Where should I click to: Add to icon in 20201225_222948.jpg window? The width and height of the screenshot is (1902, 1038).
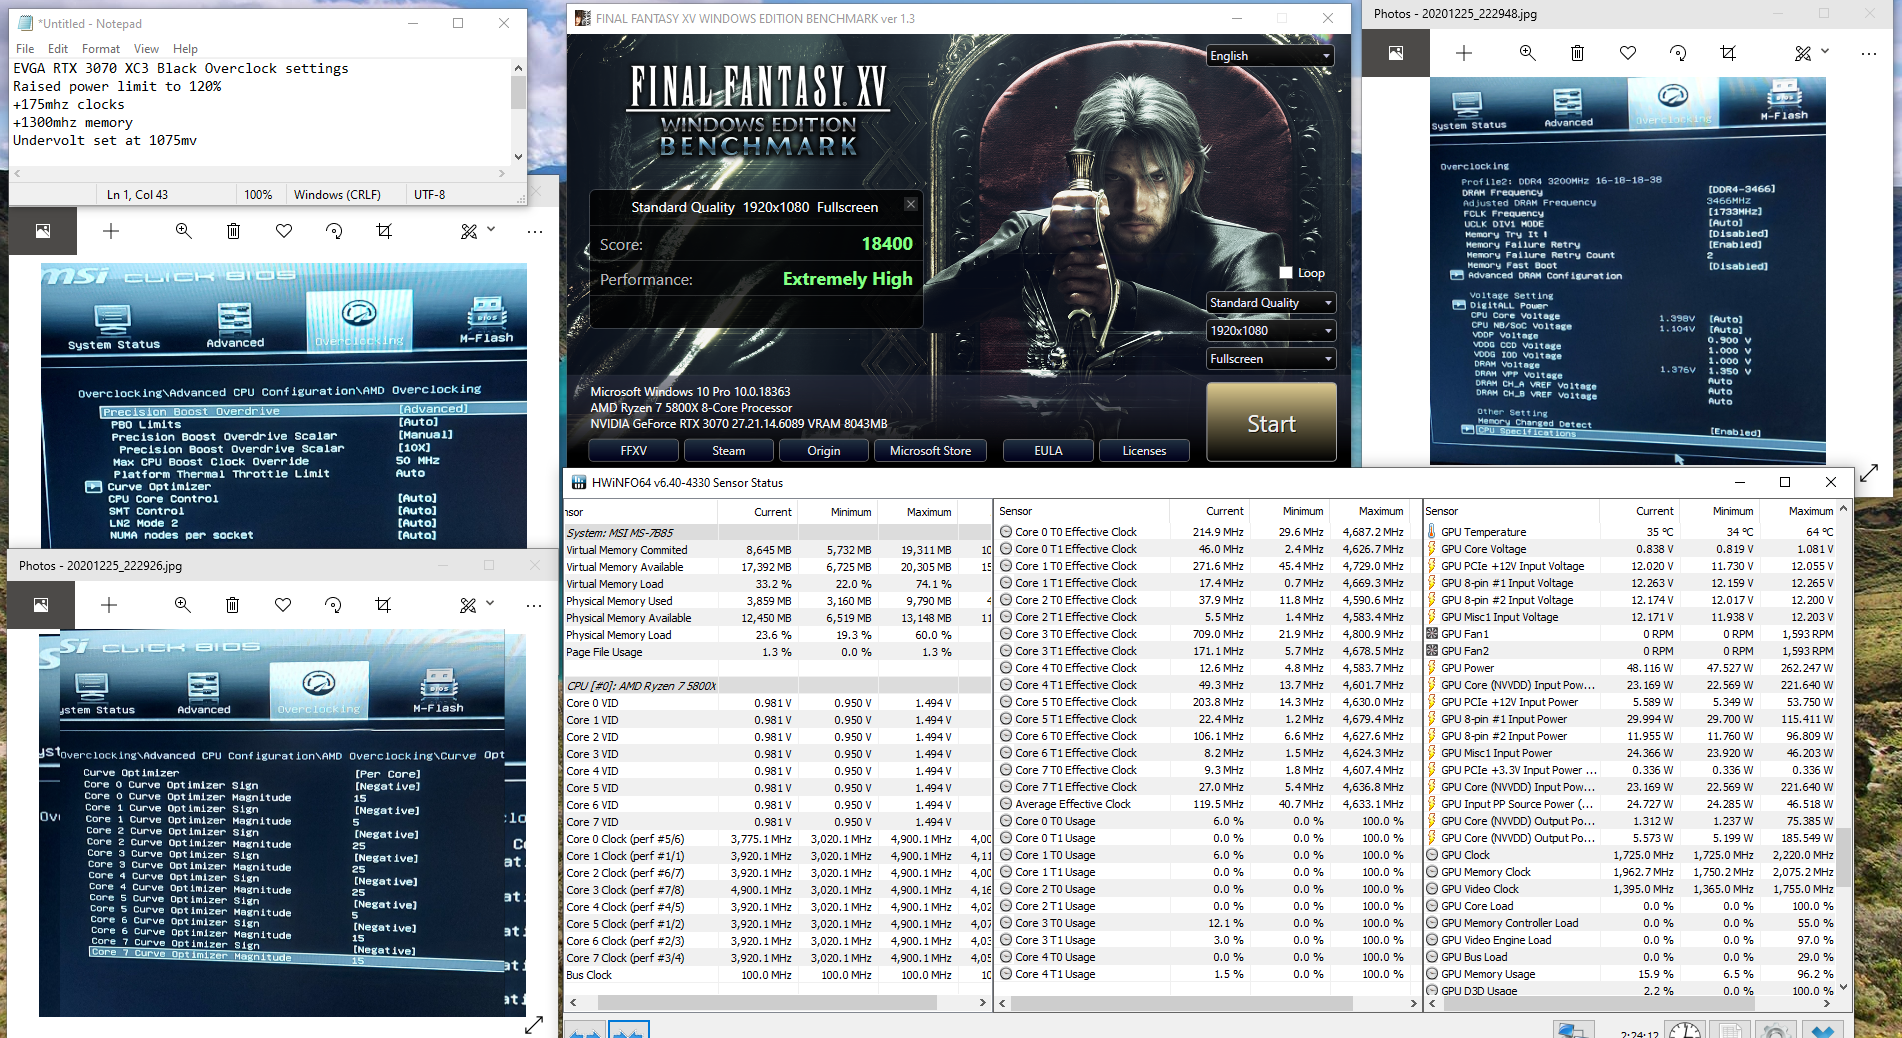[x=1464, y=53]
